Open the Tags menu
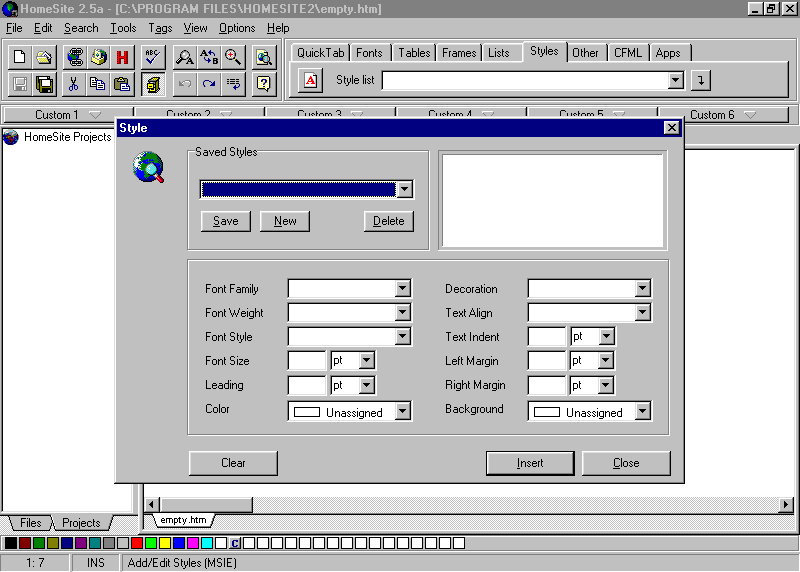 (x=160, y=28)
